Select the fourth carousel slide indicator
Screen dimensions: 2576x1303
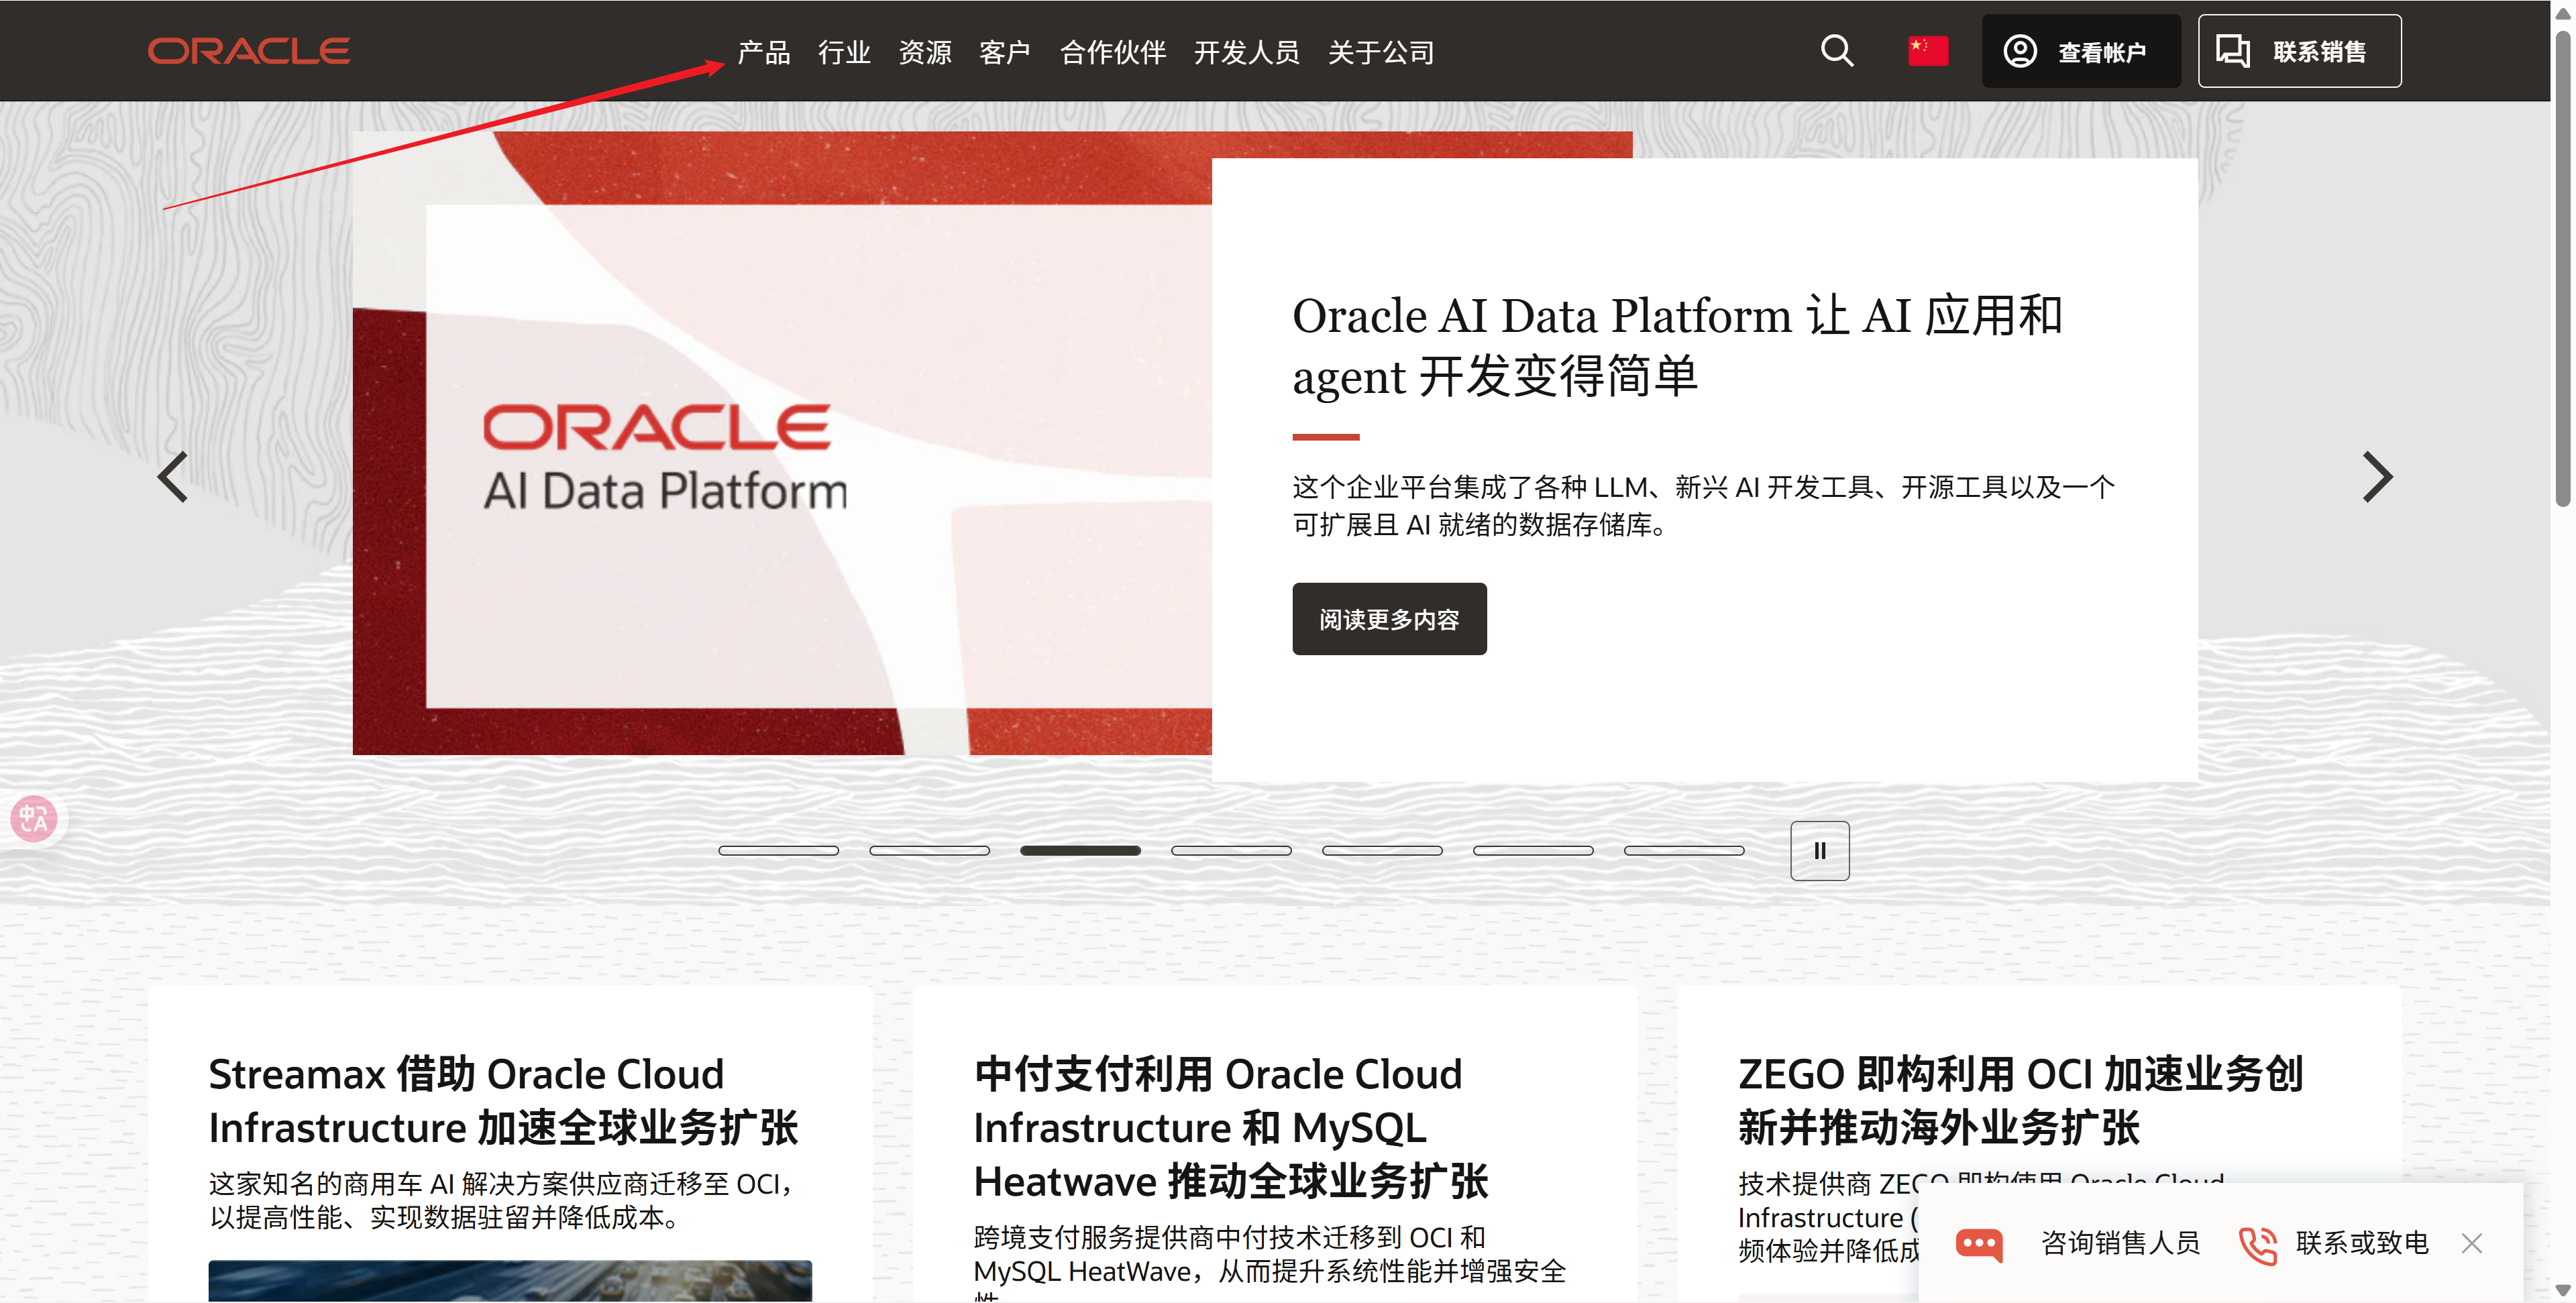1231,851
